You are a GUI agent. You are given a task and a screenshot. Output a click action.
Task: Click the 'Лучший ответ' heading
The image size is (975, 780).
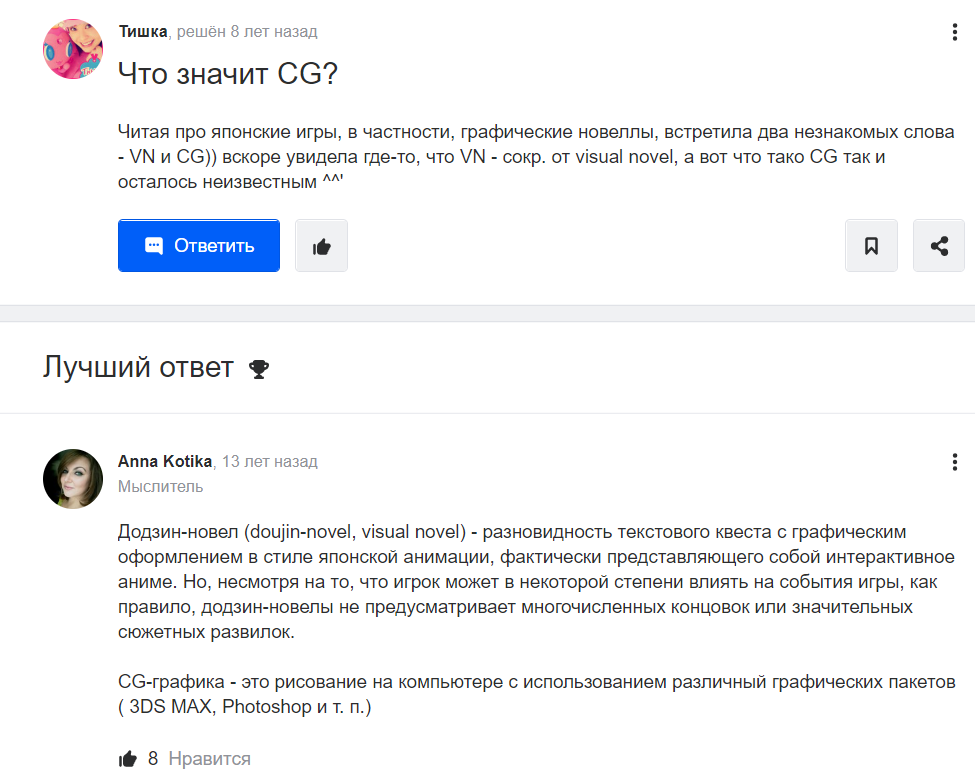coord(138,367)
